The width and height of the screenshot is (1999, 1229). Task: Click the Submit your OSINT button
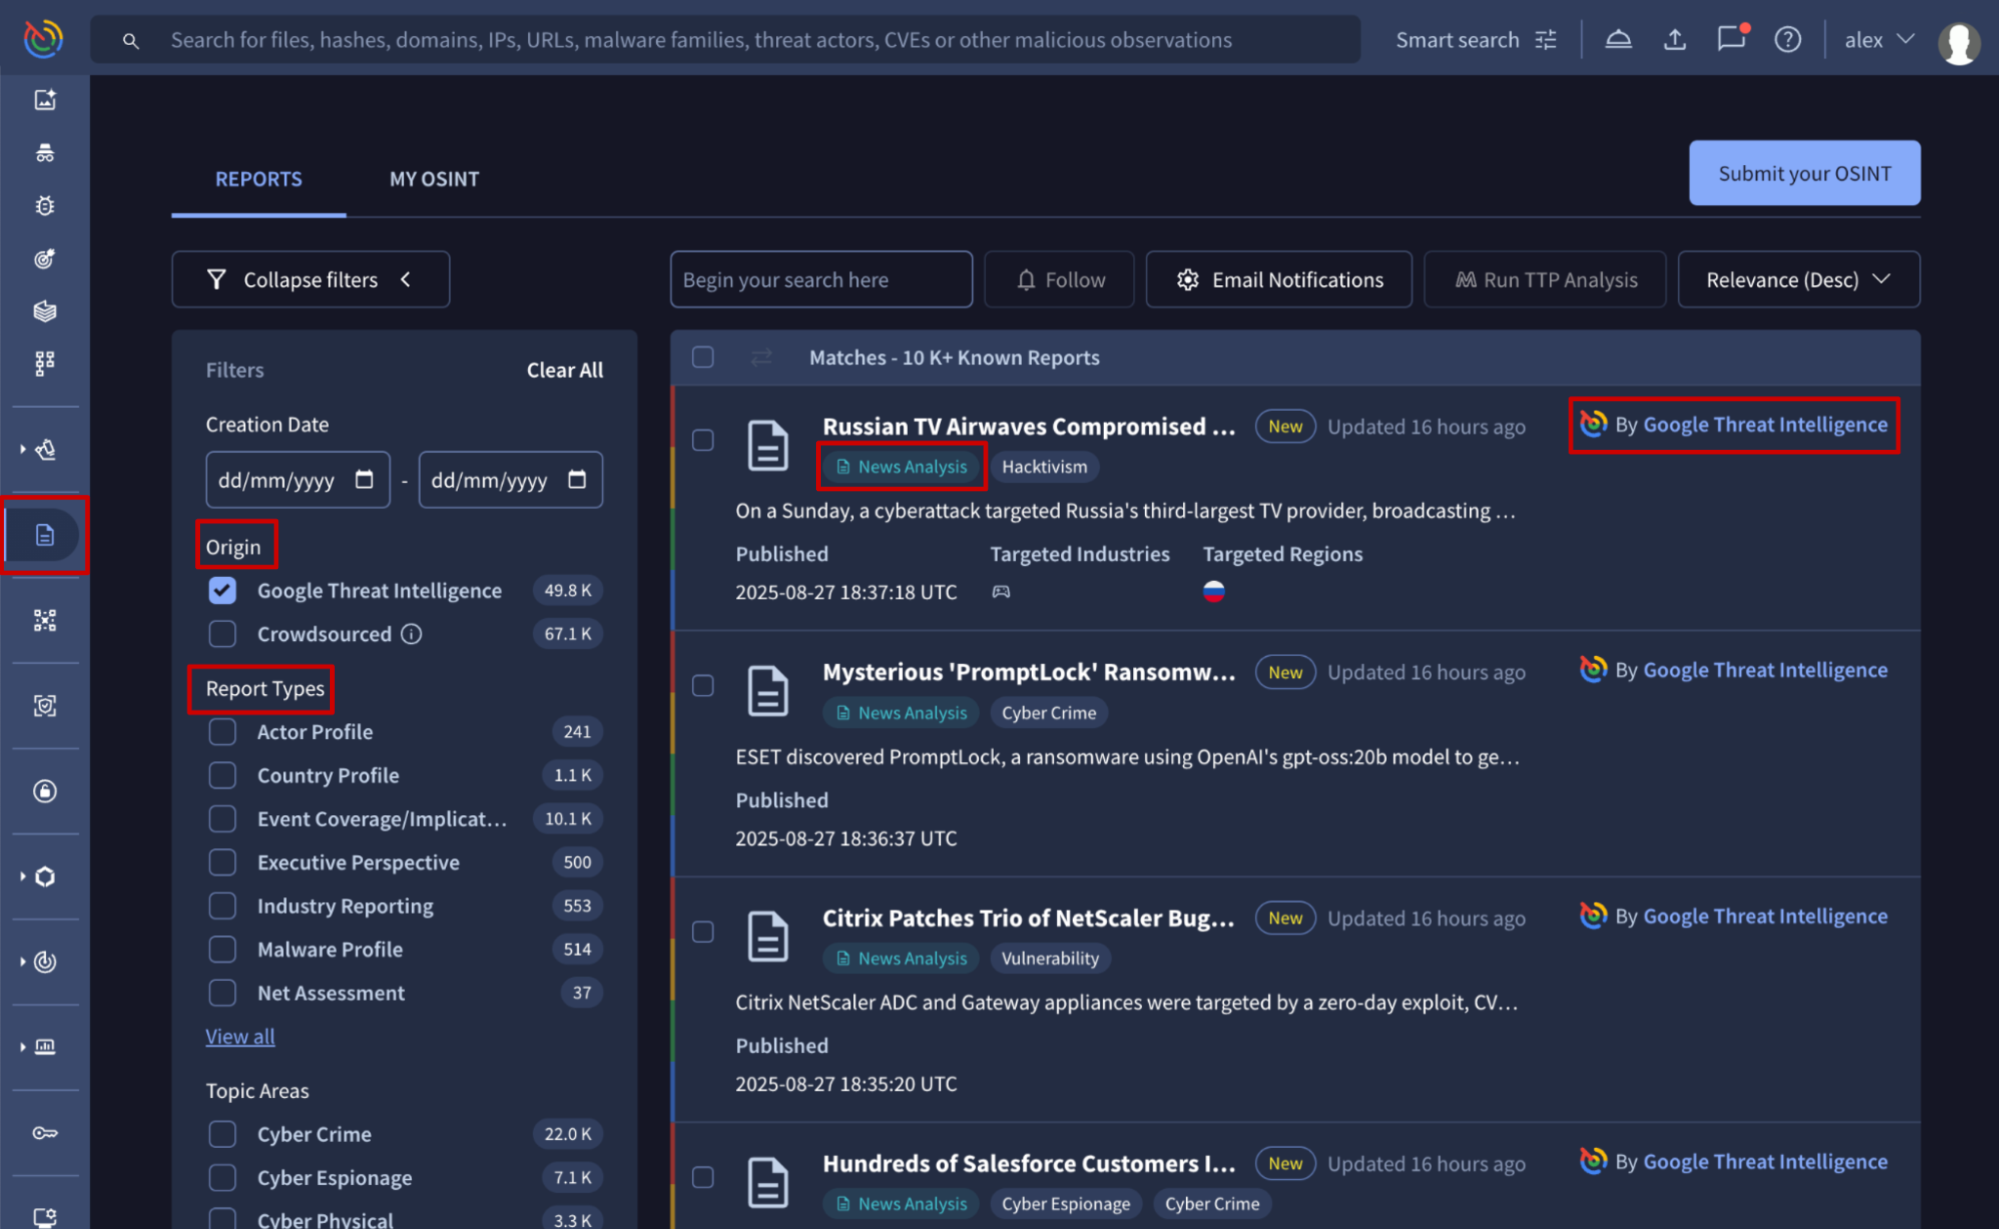(x=1803, y=173)
